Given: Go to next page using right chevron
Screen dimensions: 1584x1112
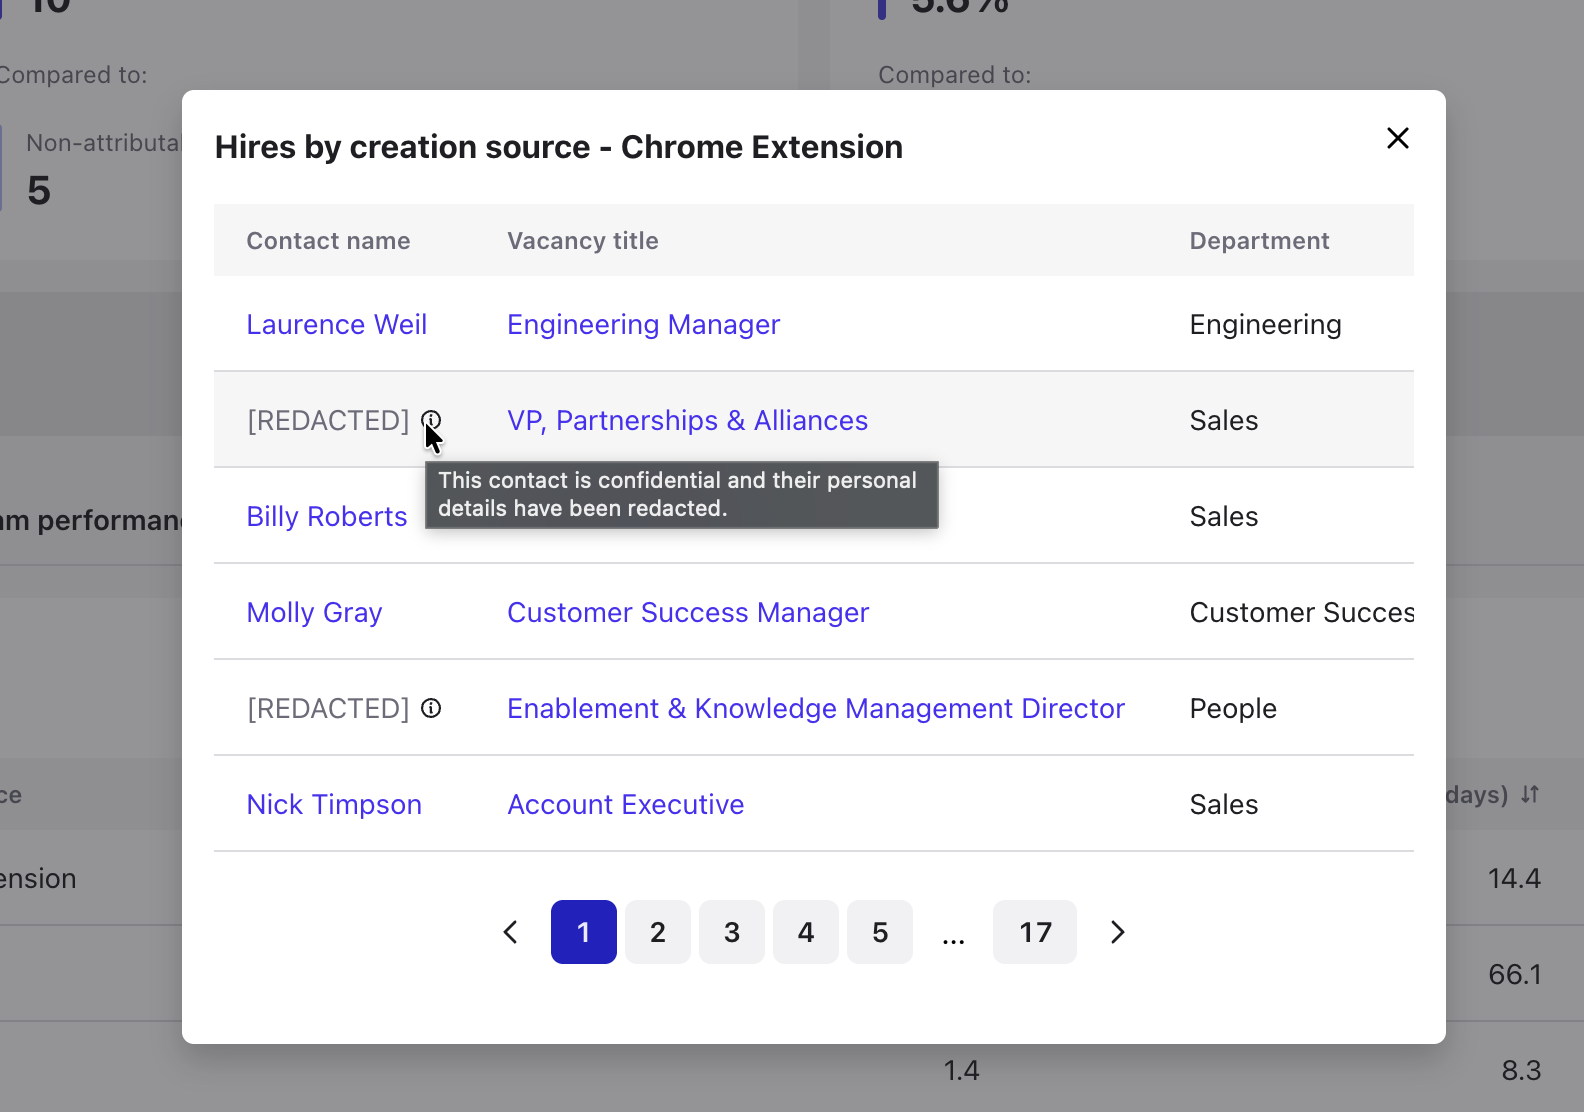Looking at the screenshot, I should [x=1117, y=932].
